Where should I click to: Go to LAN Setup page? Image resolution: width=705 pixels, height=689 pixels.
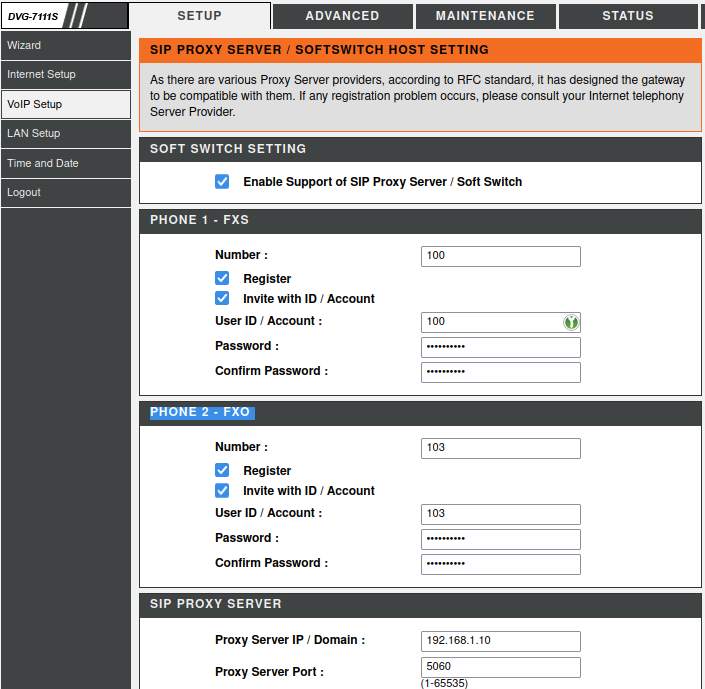pos(65,134)
